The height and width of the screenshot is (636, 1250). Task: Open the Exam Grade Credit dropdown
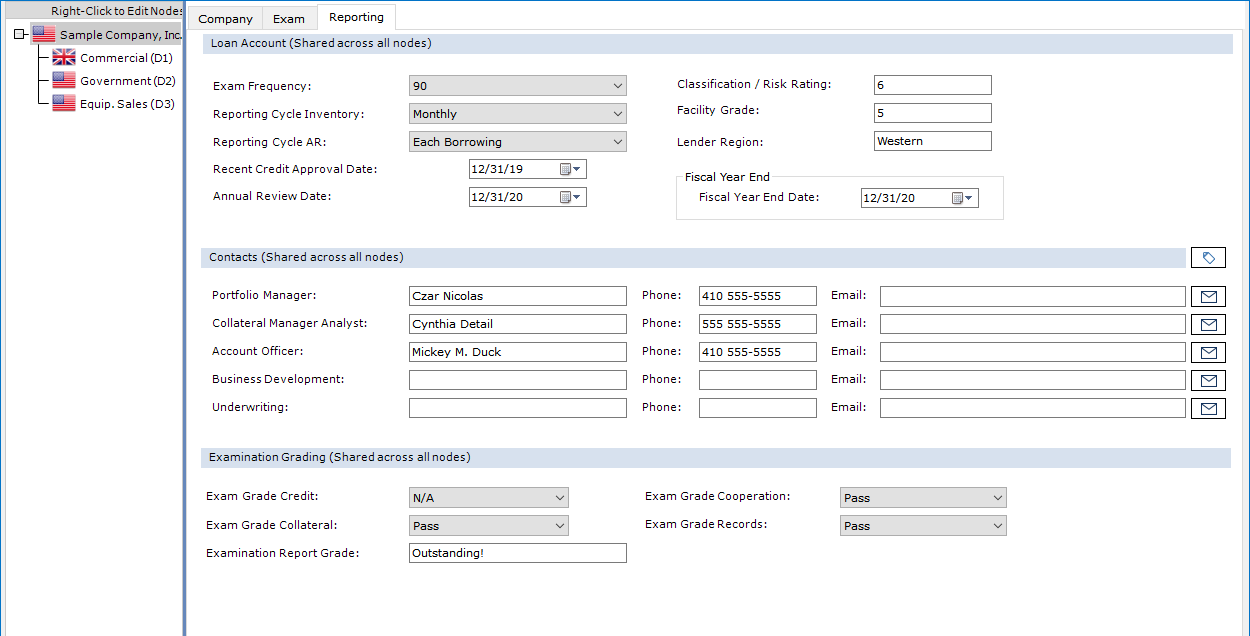tap(558, 497)
